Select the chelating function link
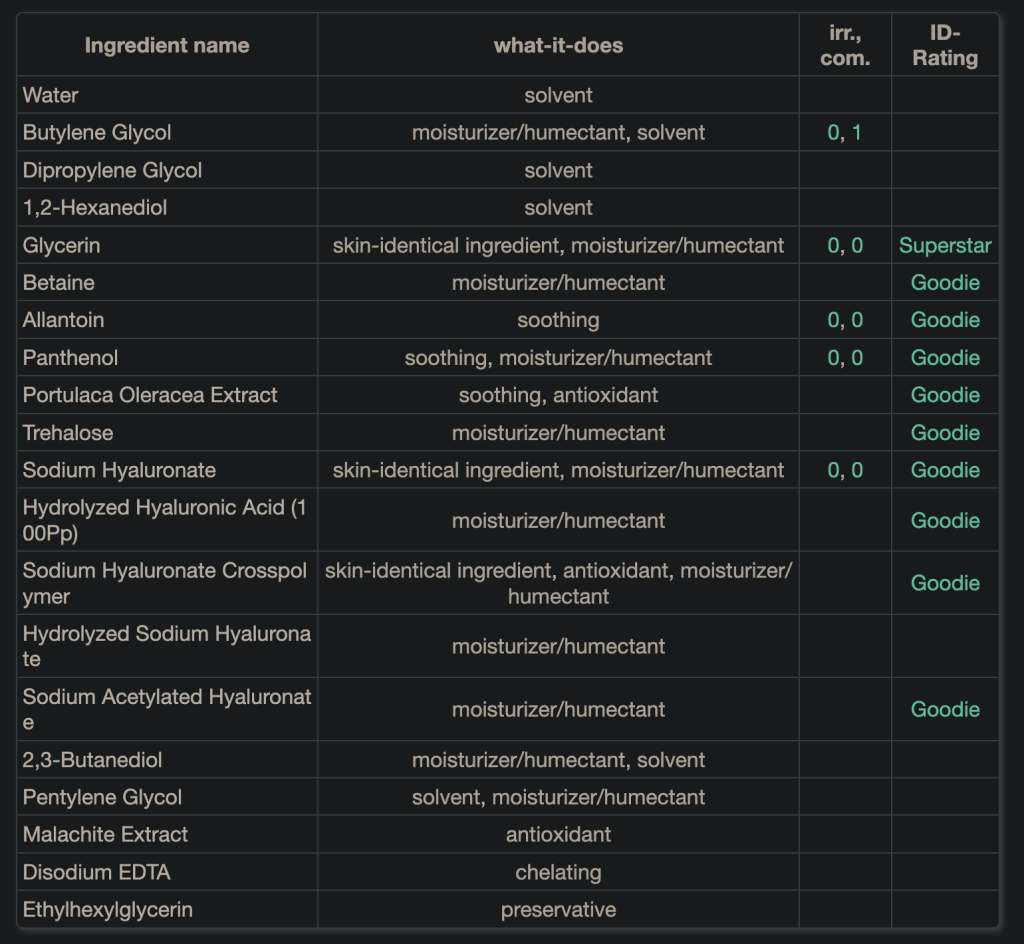This screenshot has width=1024, height=944. point(558,872)
